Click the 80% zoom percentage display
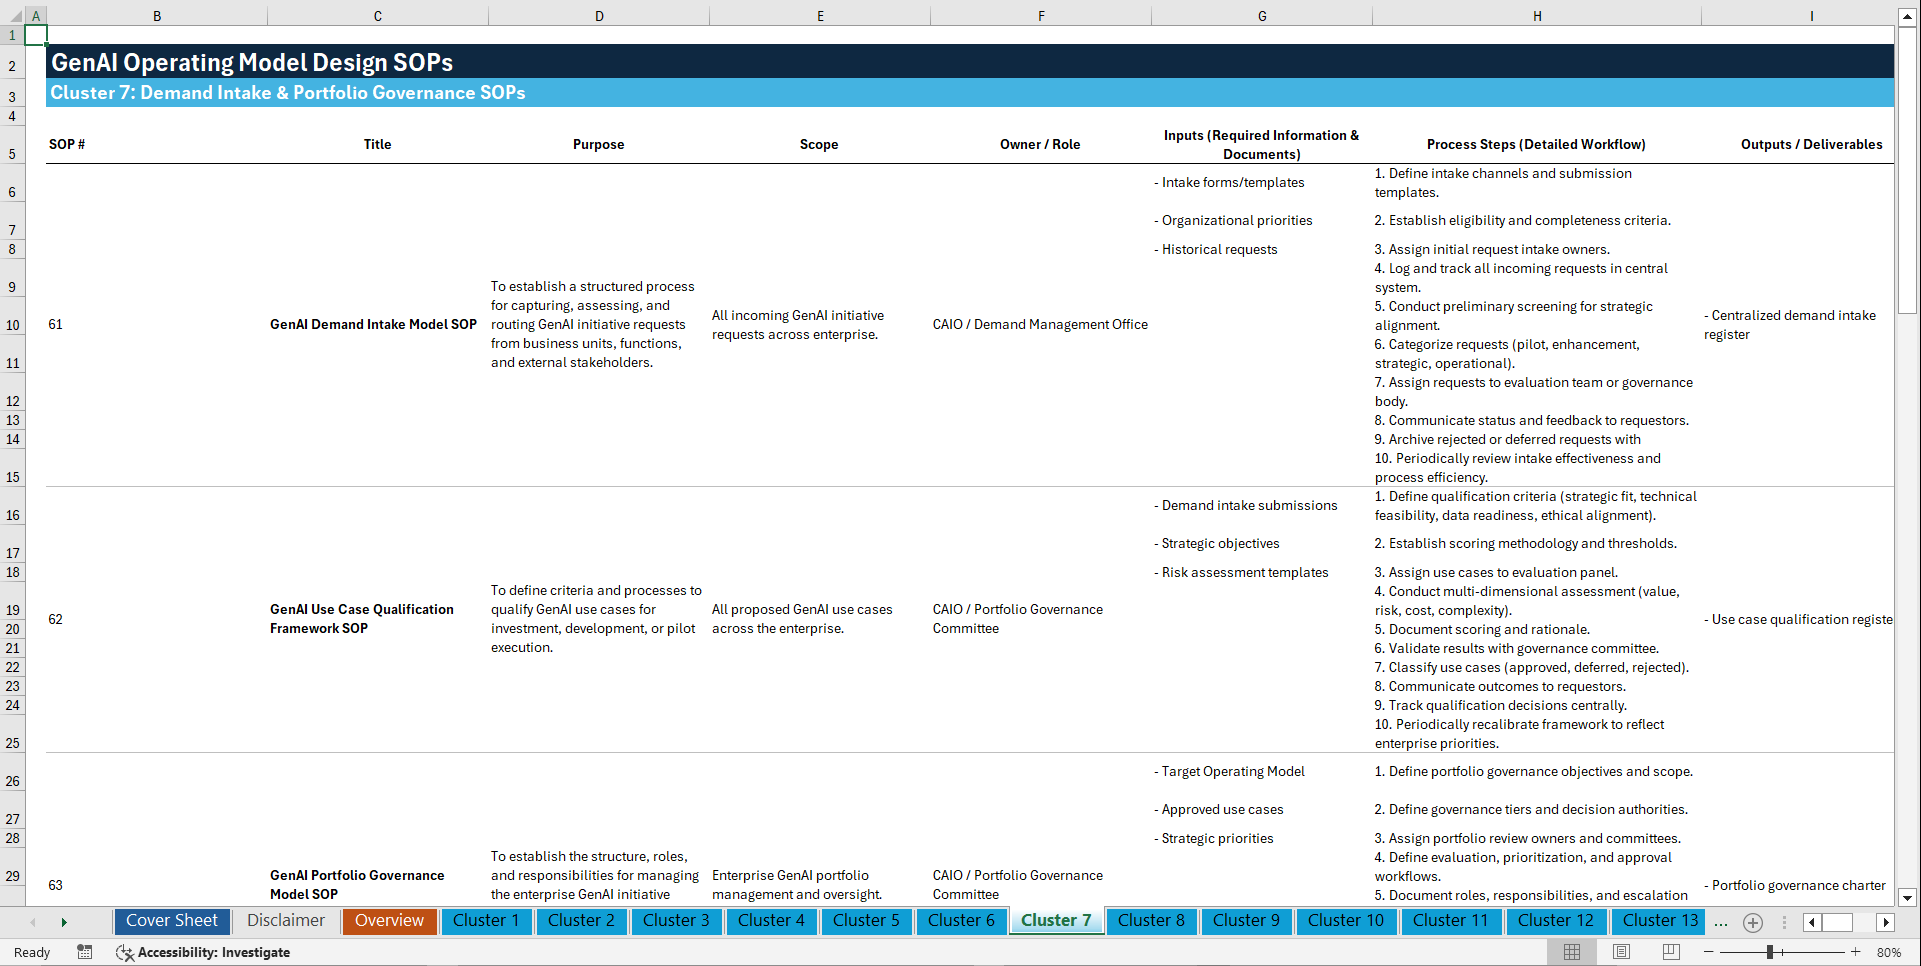 tap(1890, 952)
